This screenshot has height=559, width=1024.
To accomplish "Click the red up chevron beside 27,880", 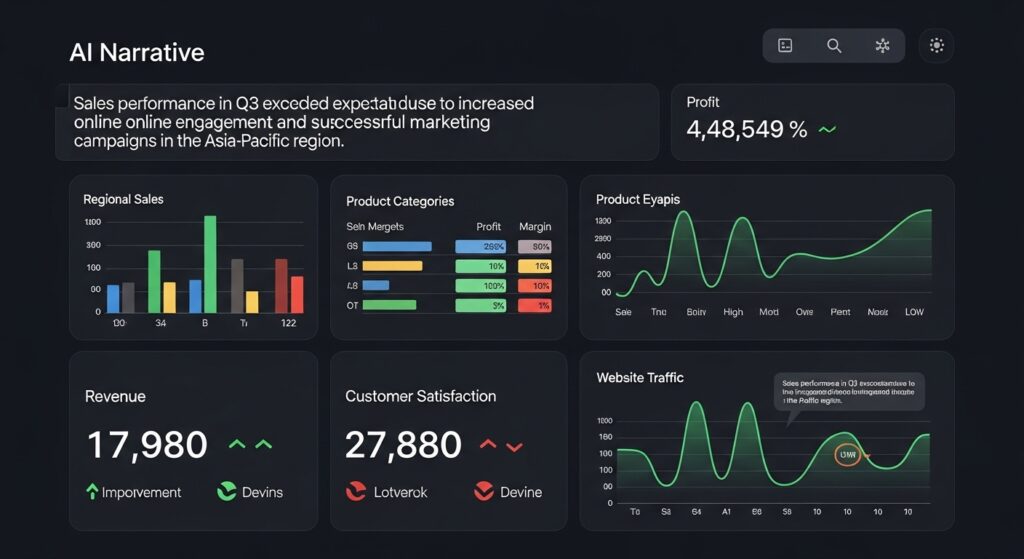I will [x=489, y=444].
